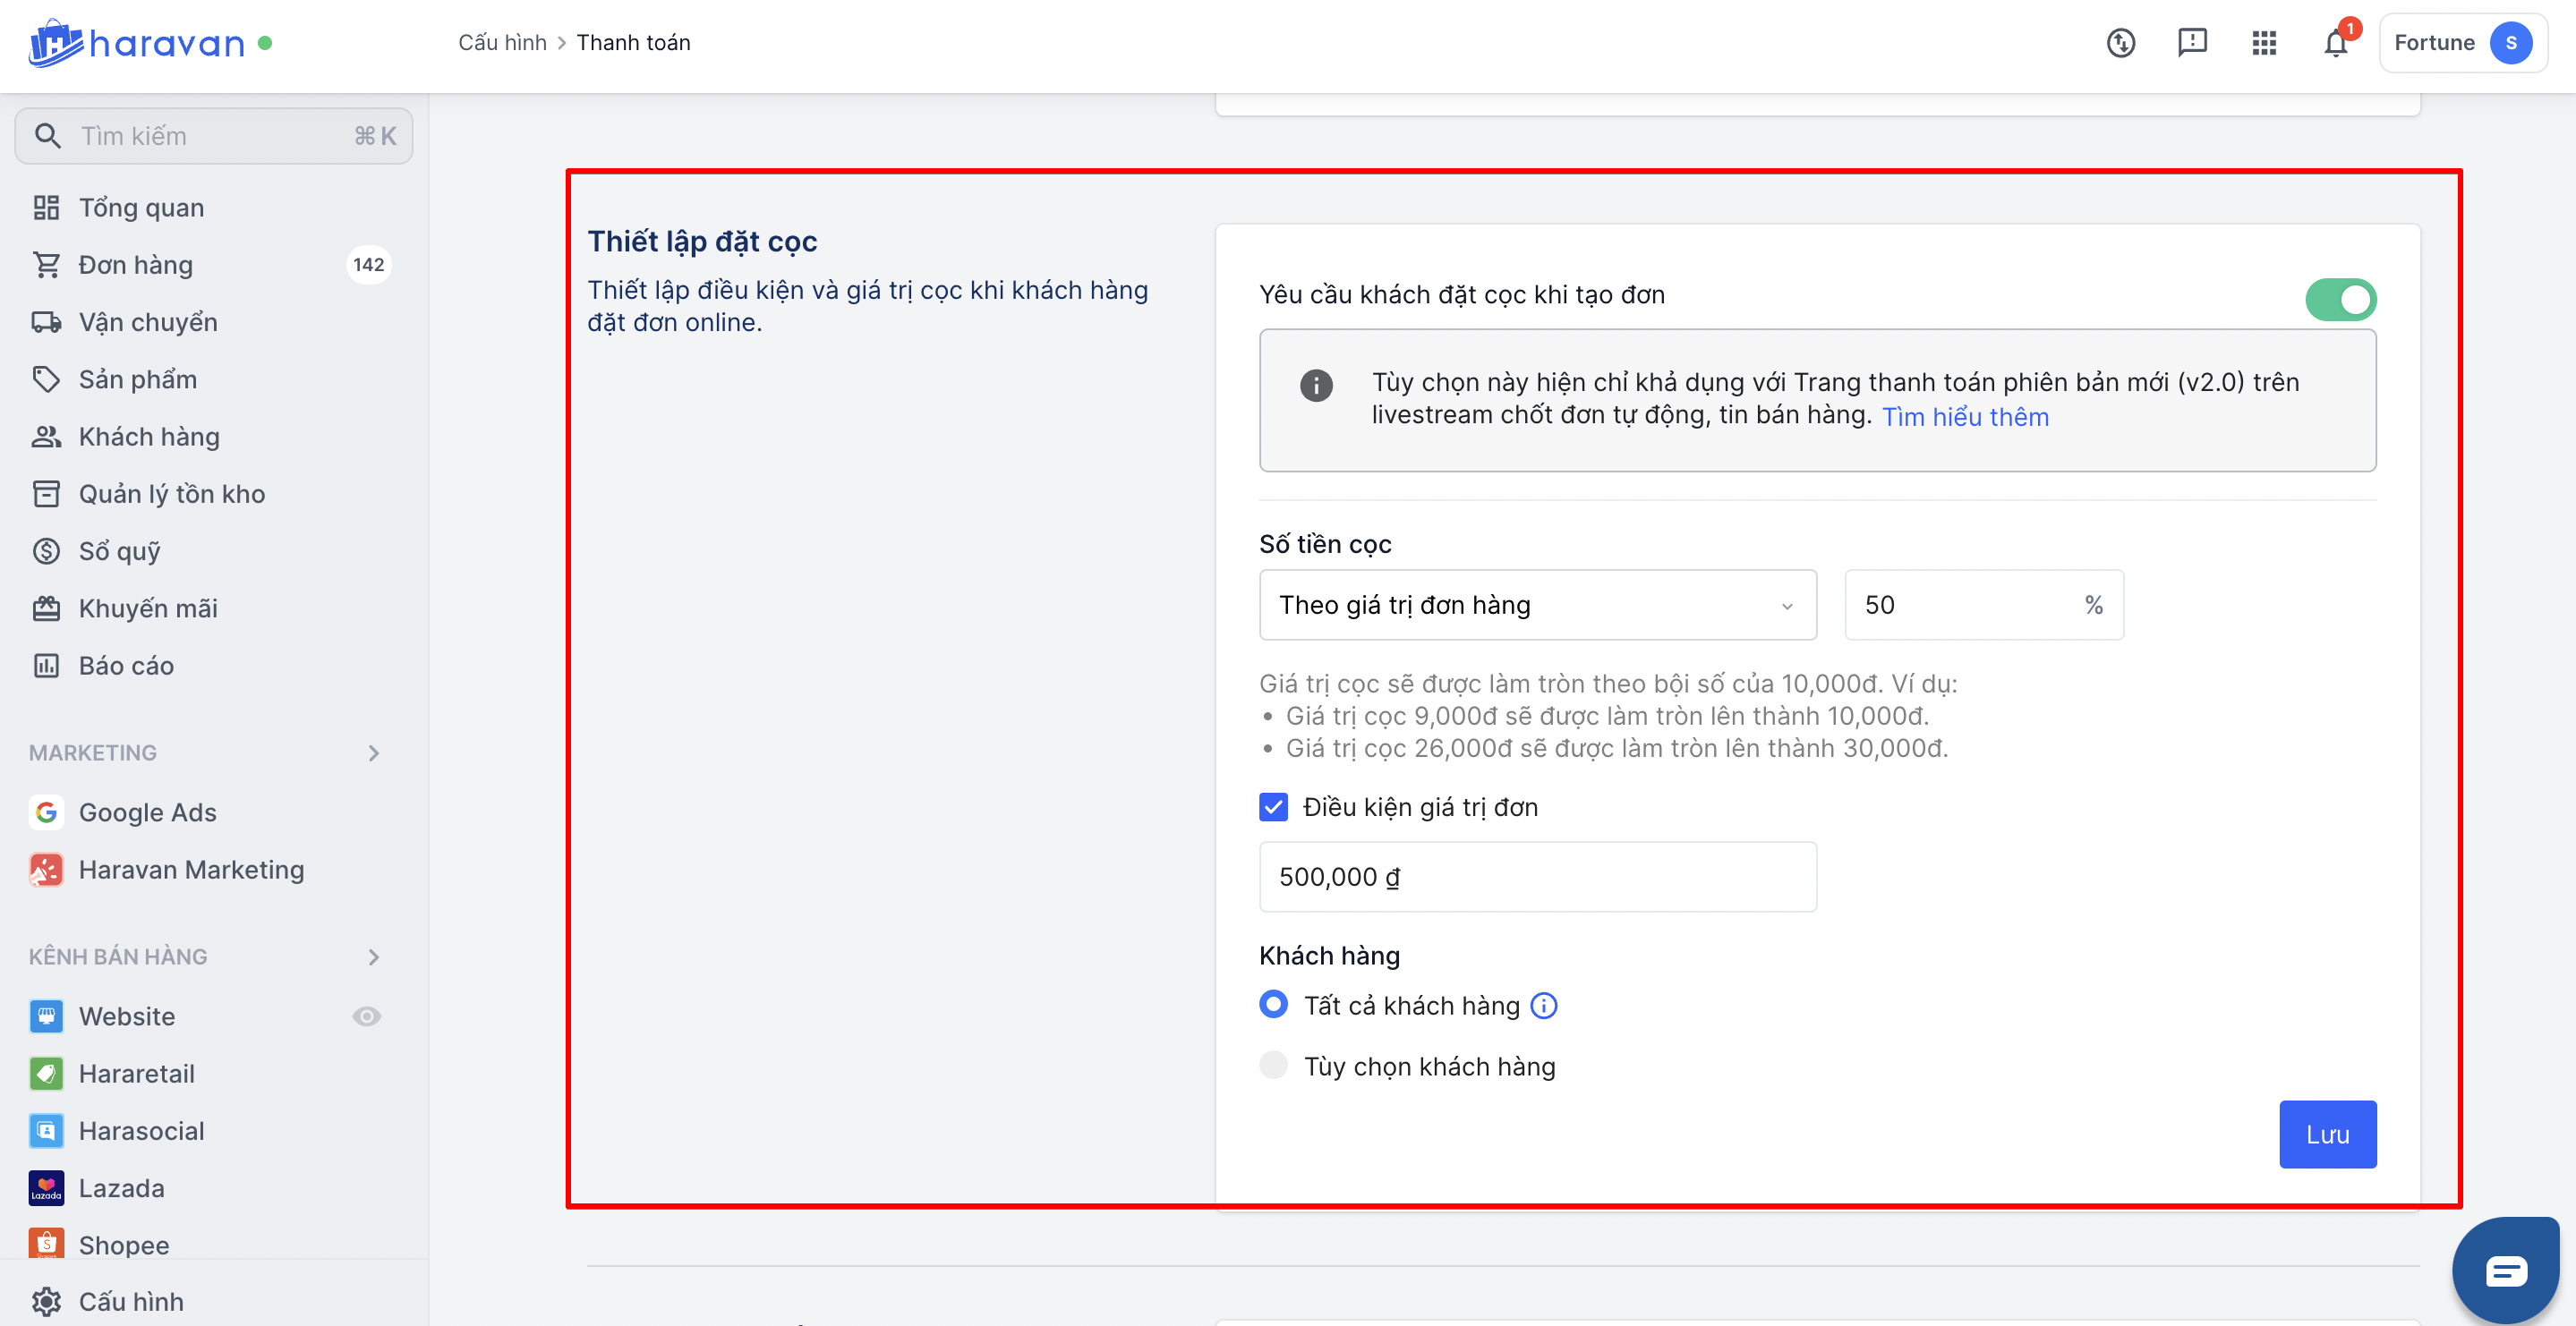The width and height of the screenshot is (2576, 1326).
Task: Click the sync history icon in header
Action: [x=2120, y=43]
